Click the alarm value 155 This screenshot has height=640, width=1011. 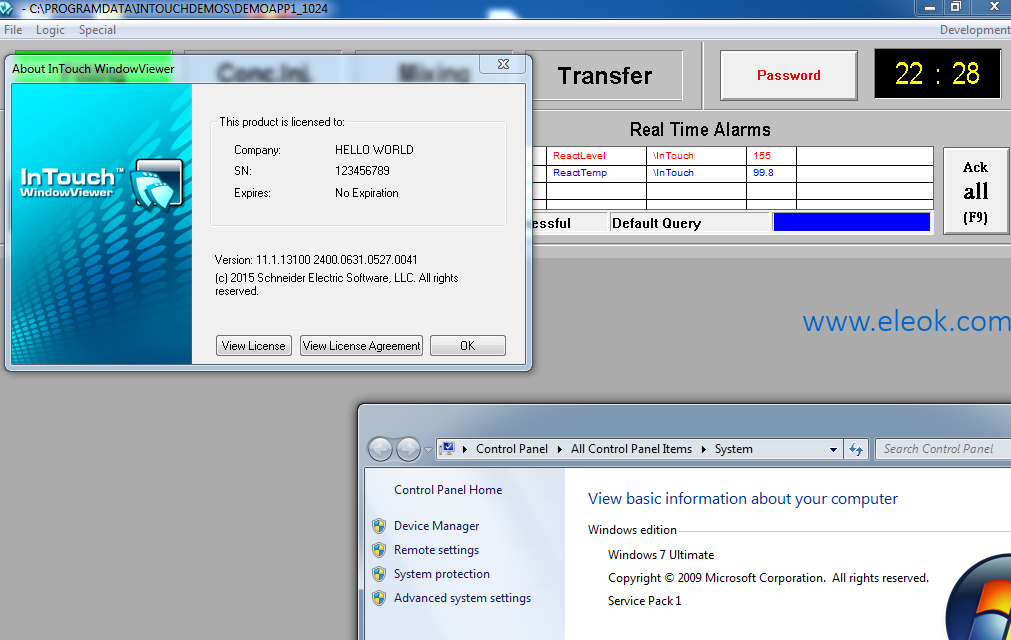point(762,155)
